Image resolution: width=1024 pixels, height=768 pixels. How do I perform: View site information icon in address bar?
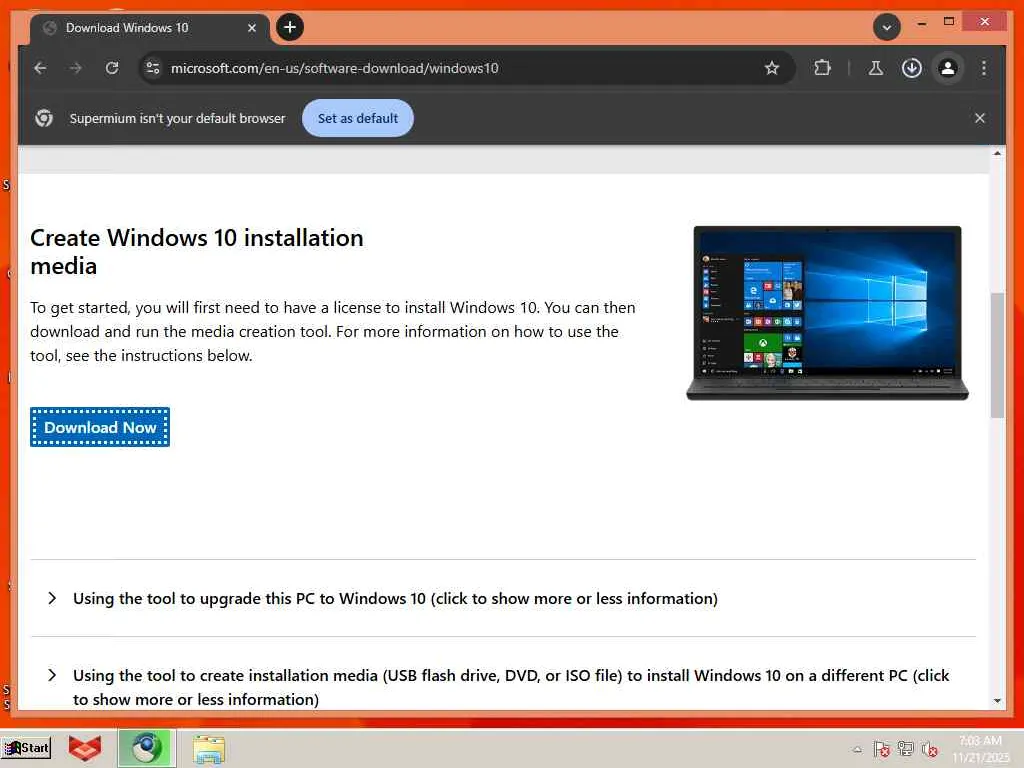point(153,68)
